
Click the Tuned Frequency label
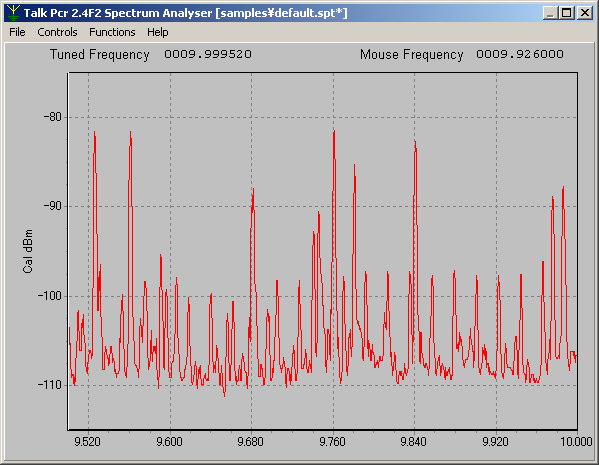tap(99, 55)
